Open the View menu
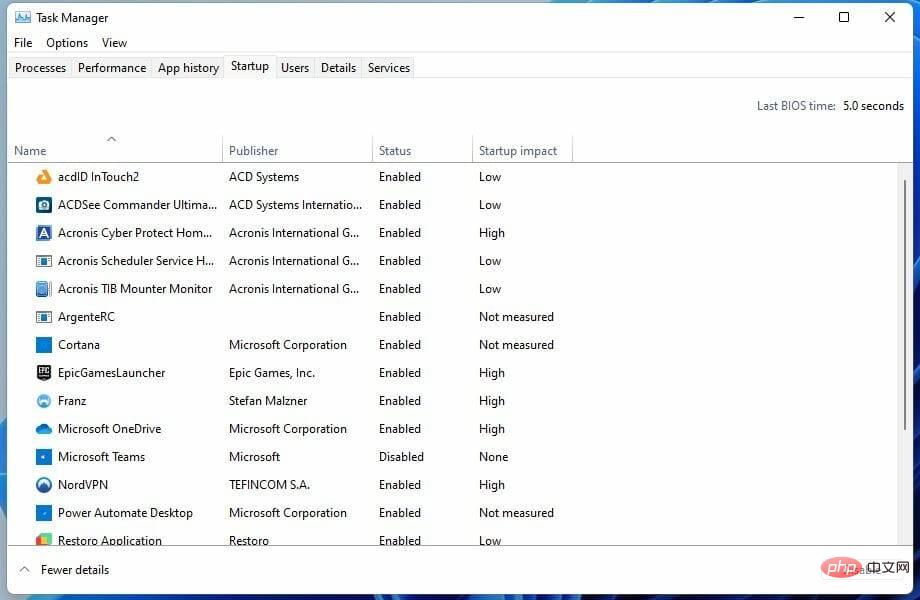The image size is (920, 600). click(x=114, y=43)
